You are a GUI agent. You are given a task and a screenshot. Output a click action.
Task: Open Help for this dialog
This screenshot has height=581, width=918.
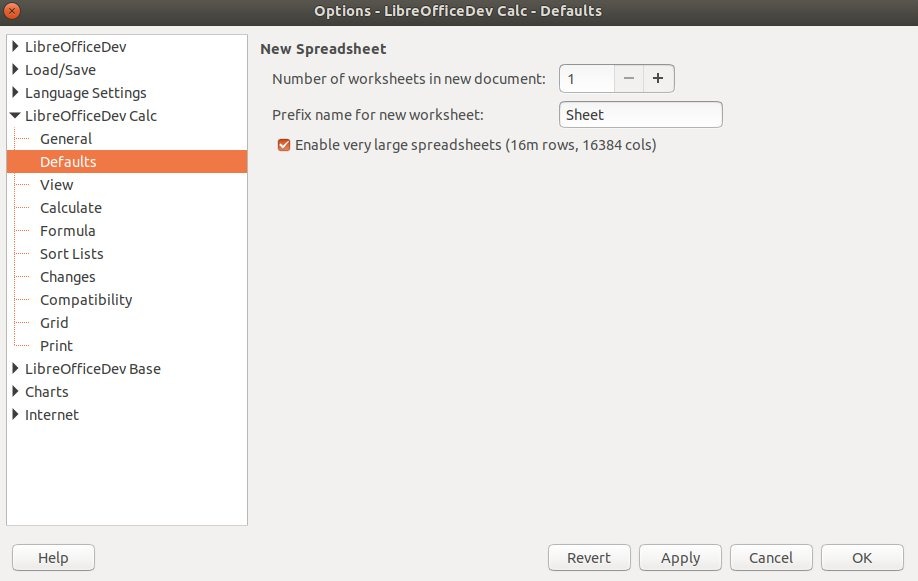[x=53, y=558]
